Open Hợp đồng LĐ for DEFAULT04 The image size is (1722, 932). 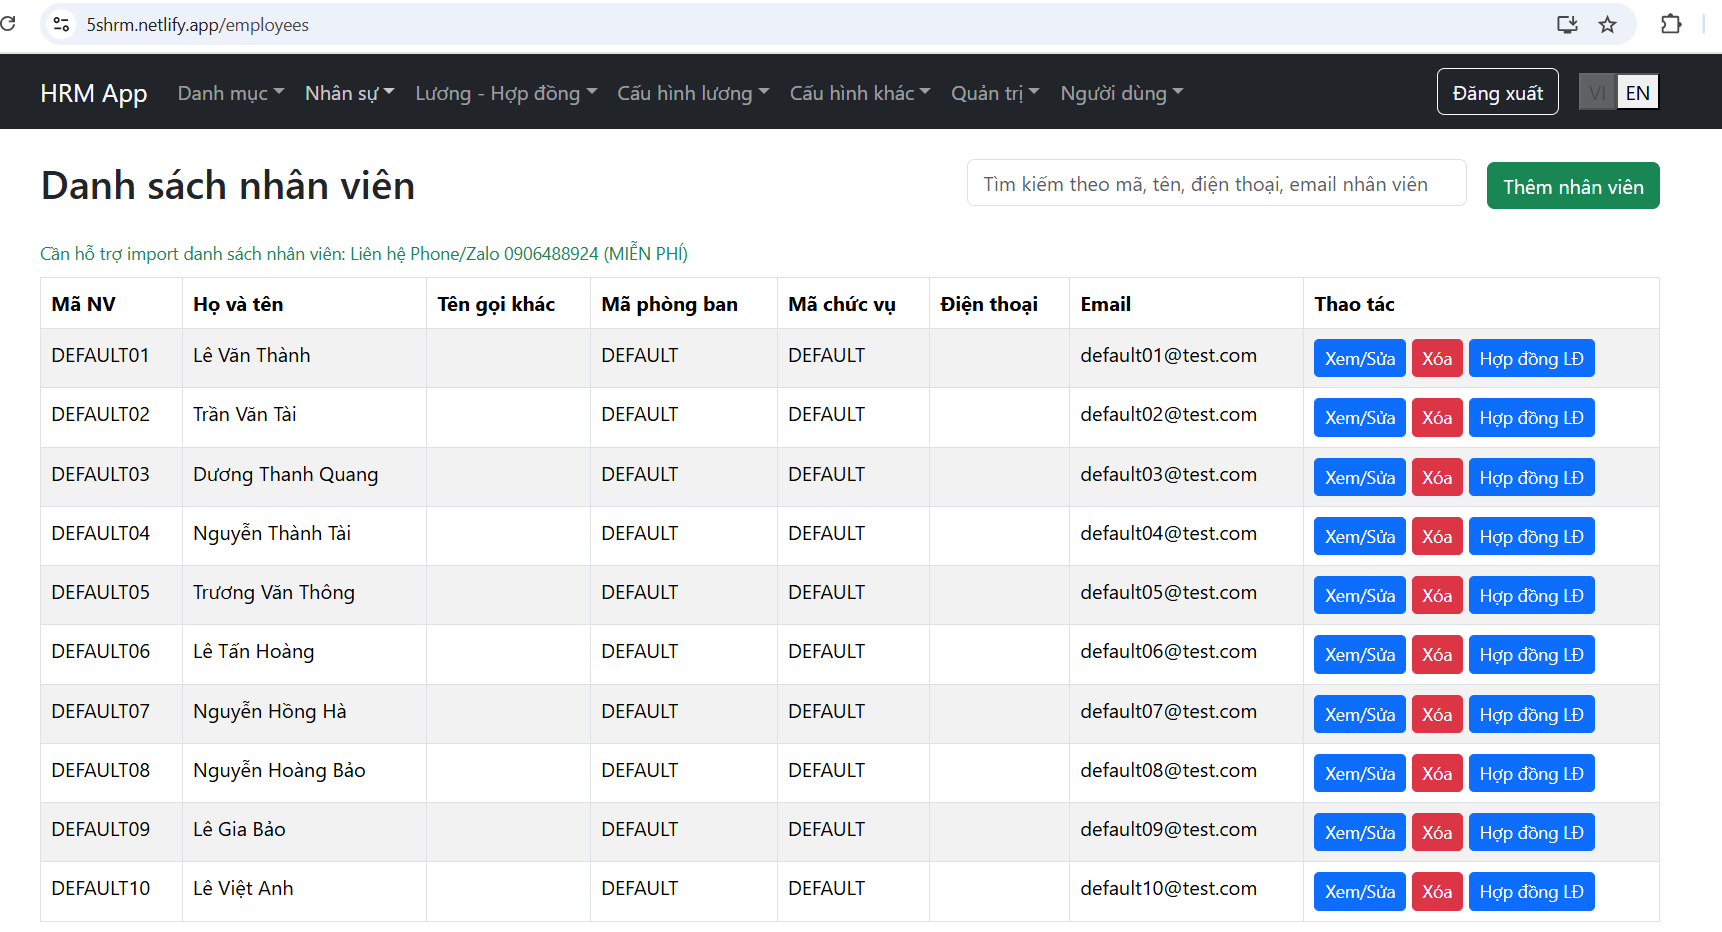pos(1531,536)
